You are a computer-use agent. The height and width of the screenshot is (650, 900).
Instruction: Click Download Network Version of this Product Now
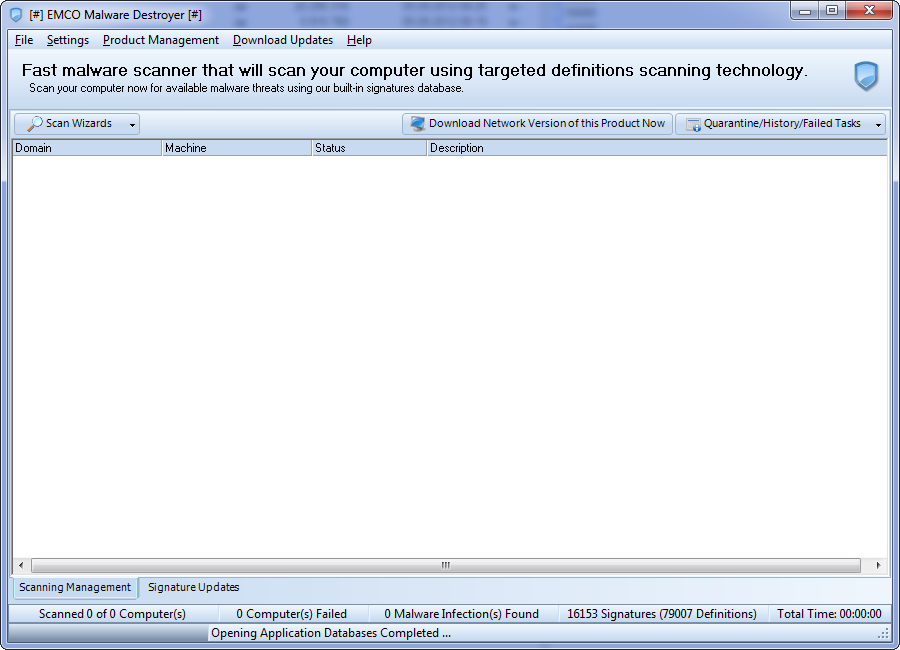(537, 123)
